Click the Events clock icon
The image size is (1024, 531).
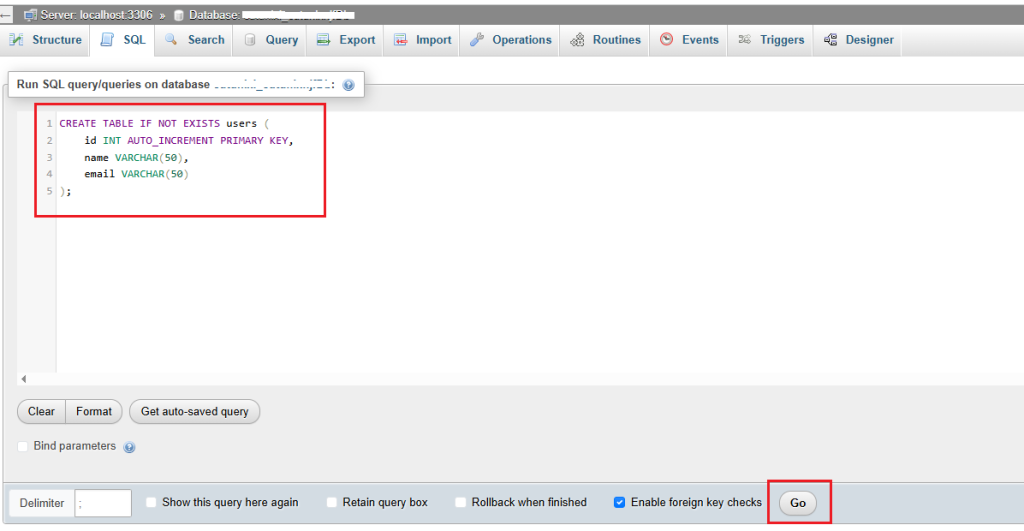point(666,40)
